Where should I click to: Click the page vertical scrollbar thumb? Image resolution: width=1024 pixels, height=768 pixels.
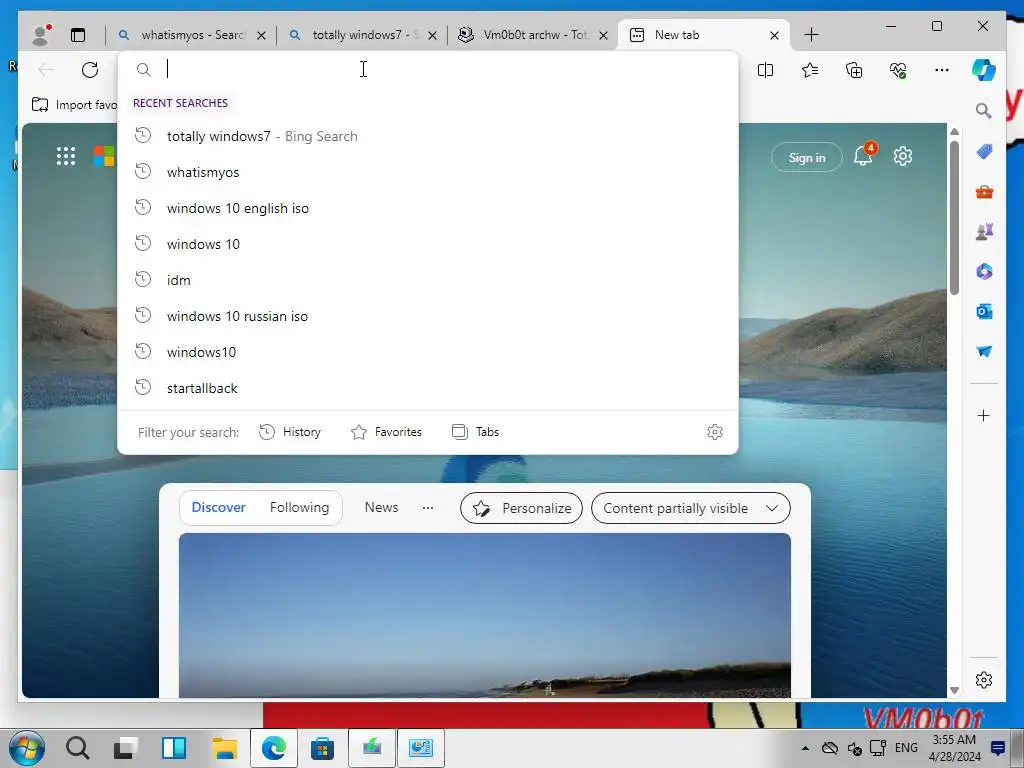point(954,217)
